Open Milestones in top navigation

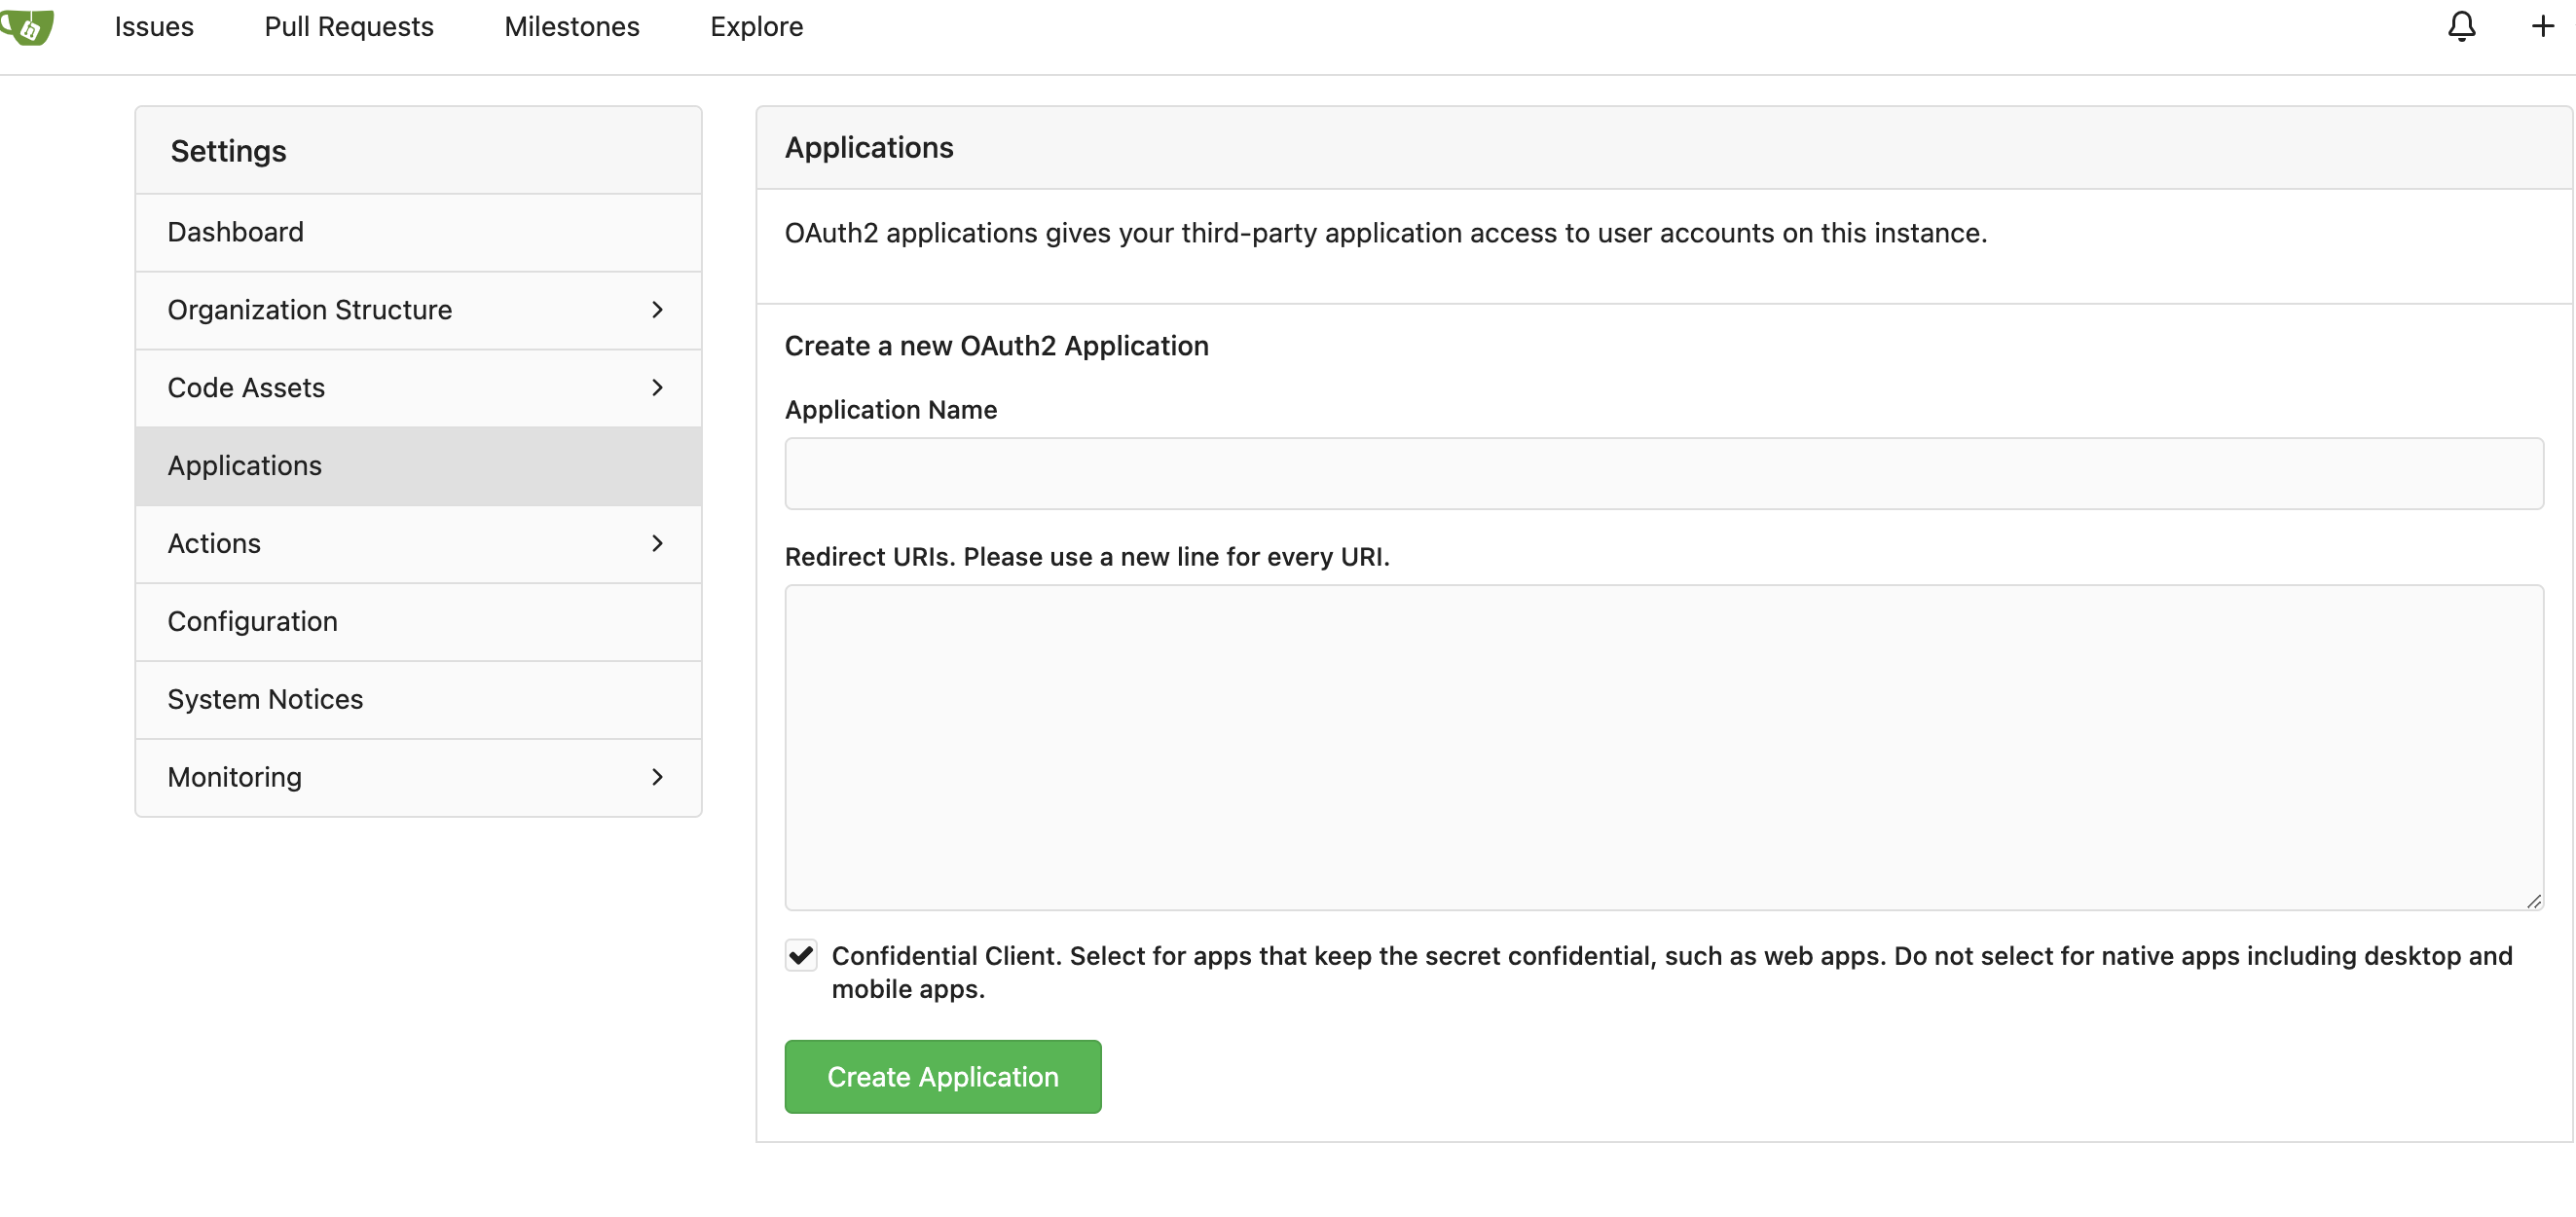(572, 27)
